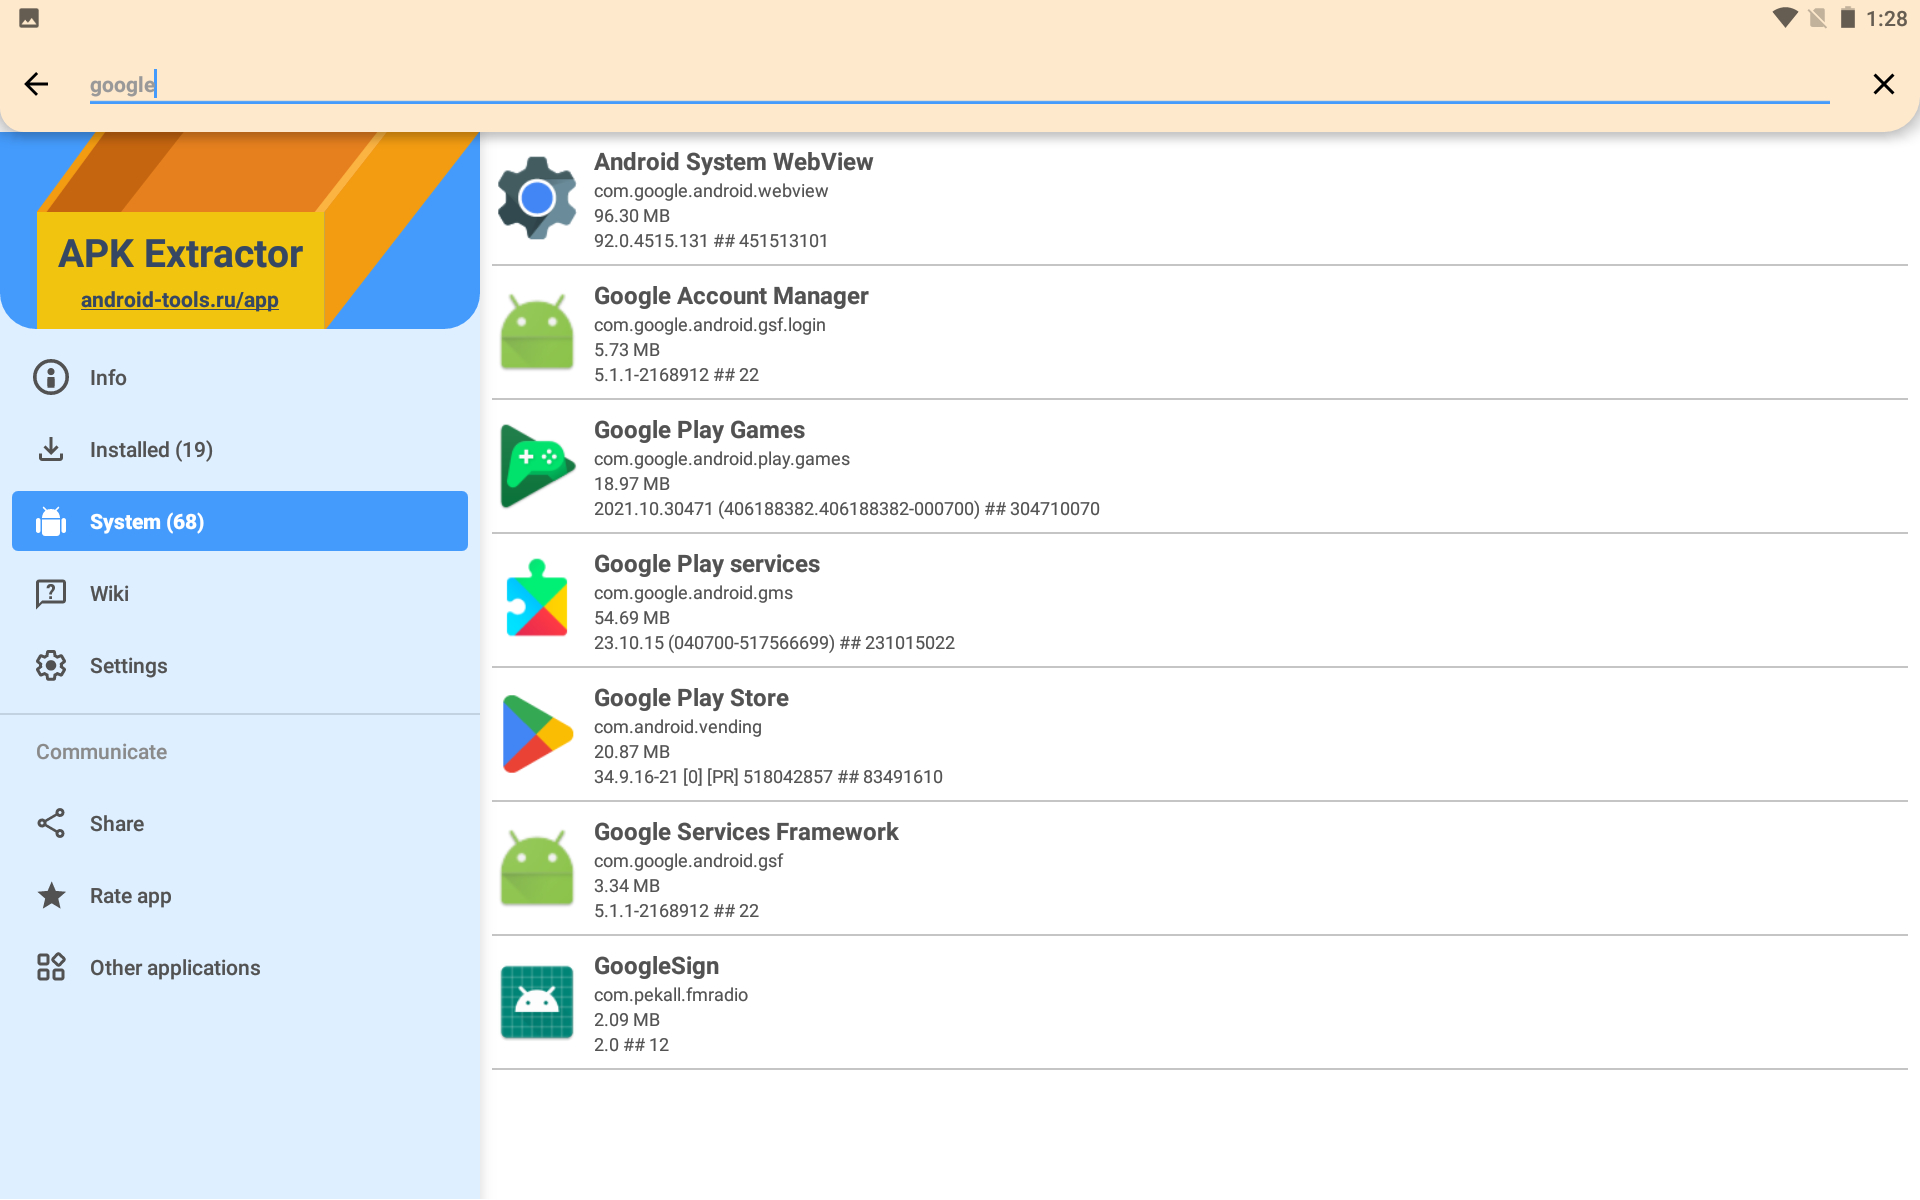Click Play Games version 2021.10.30471 line
1920x1200 pixels.
847,509
